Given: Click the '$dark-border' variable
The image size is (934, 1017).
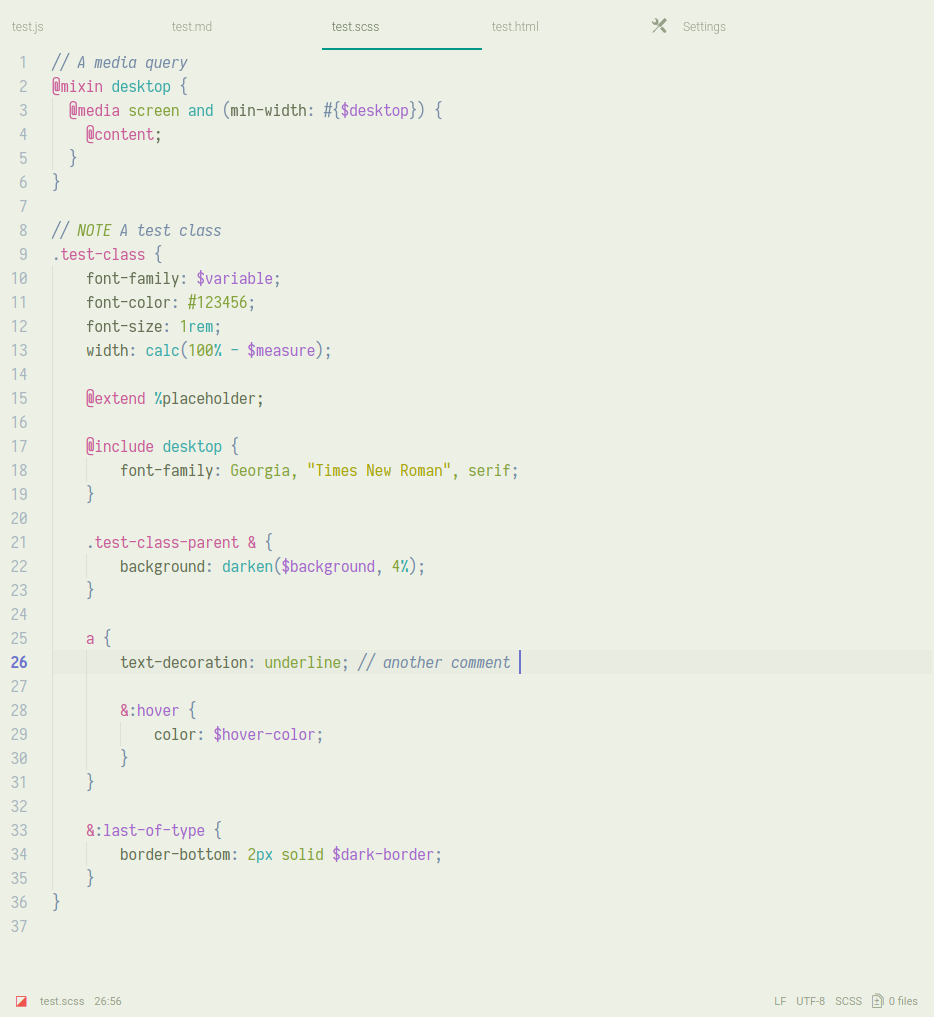Looking at the screenshot, I should (383, 854).
